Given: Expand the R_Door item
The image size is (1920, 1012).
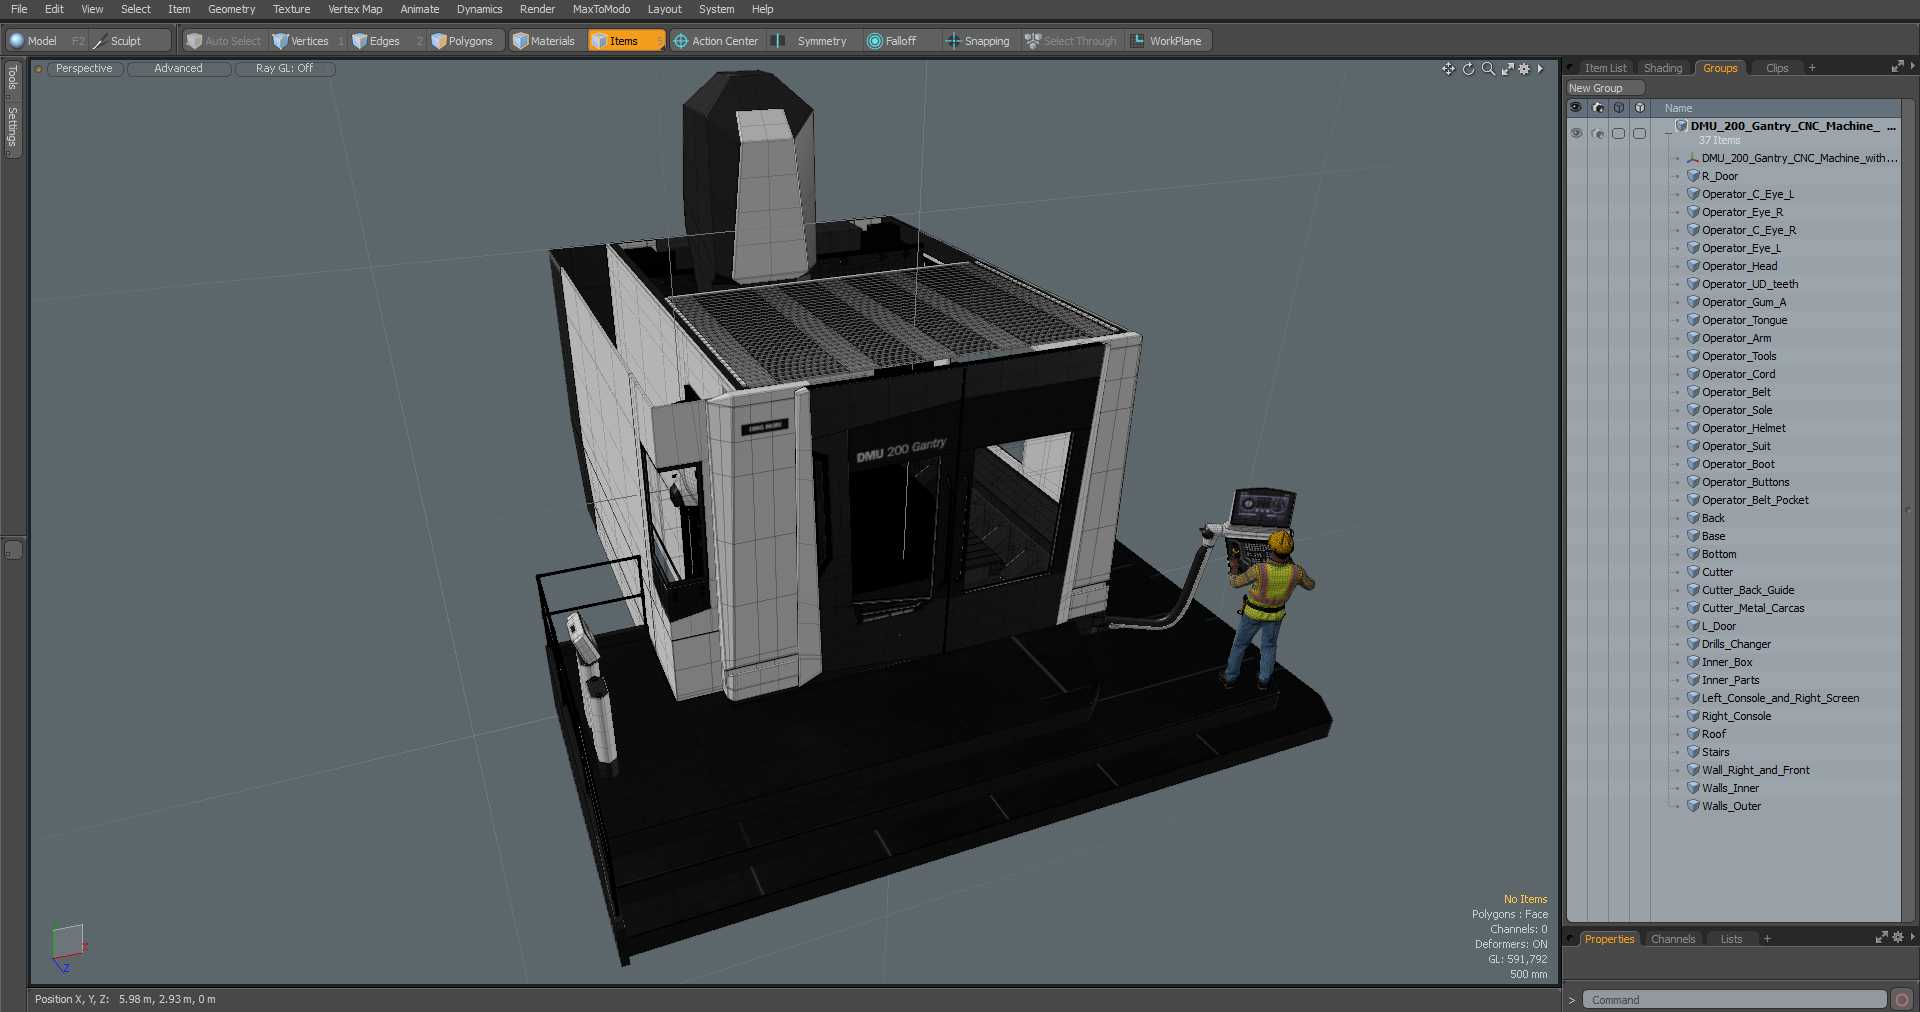Looking at the screenshot, I should [x=1677, y=177].
